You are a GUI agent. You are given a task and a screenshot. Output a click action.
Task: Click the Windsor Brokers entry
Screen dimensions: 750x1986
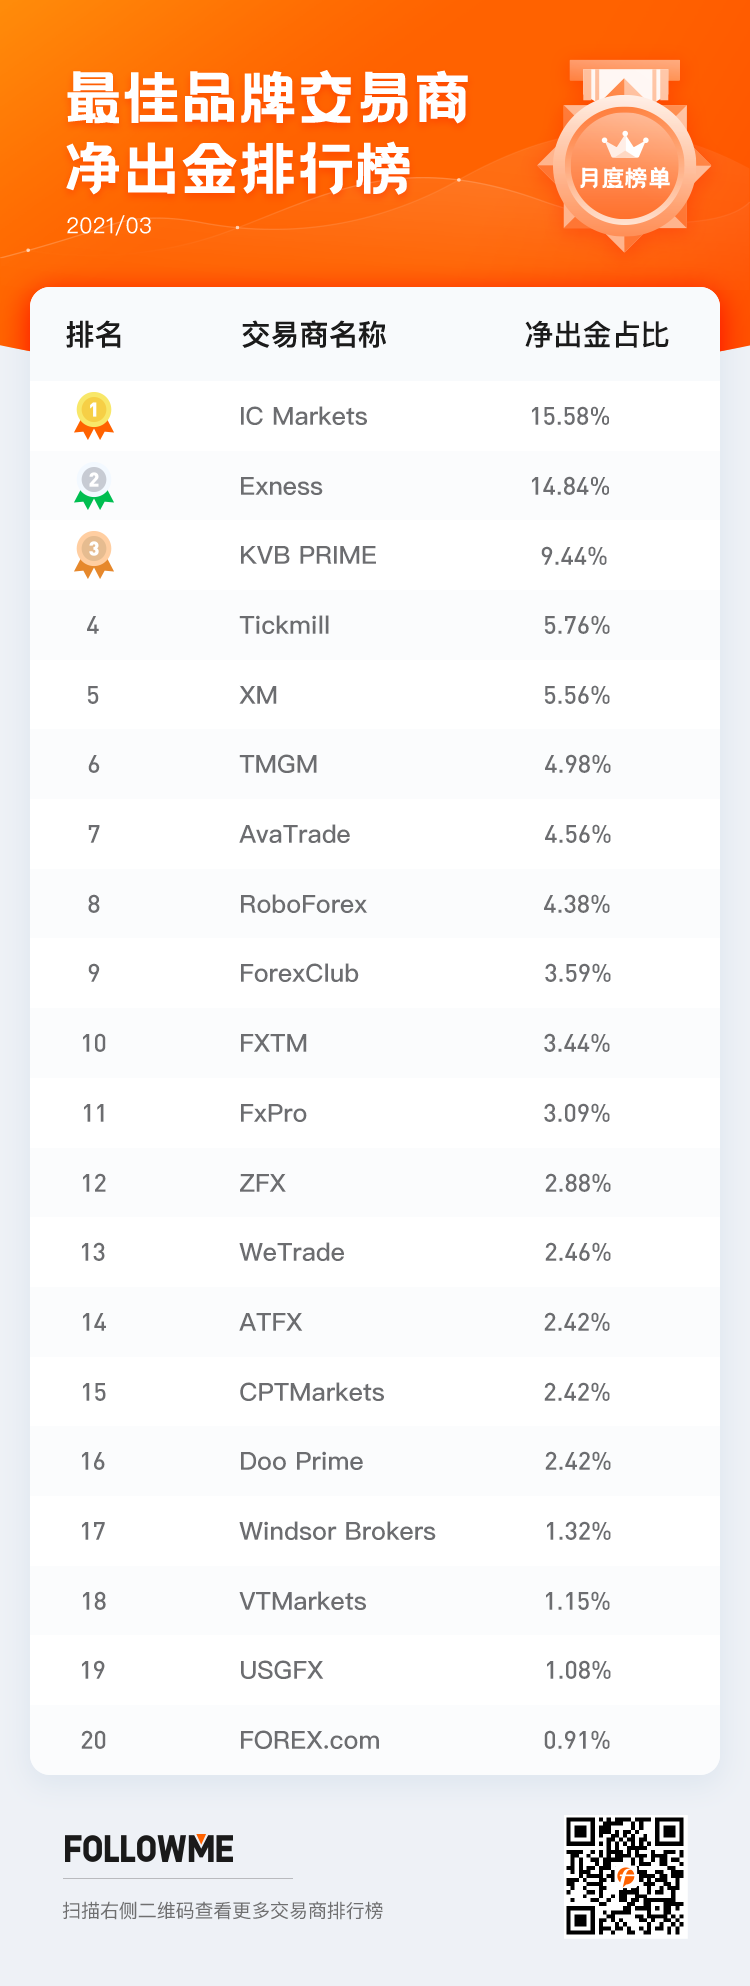tap(338, 1531)
